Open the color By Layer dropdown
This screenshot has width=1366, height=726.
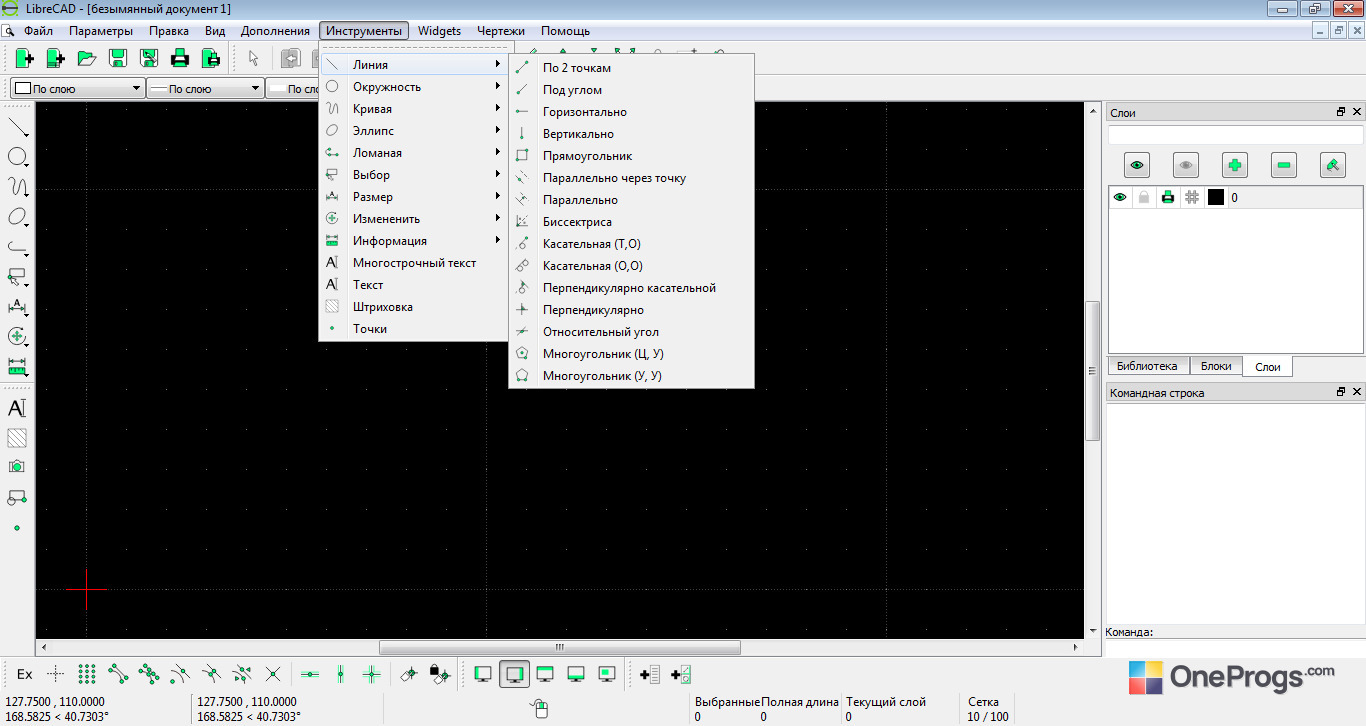tap(78, 89)
